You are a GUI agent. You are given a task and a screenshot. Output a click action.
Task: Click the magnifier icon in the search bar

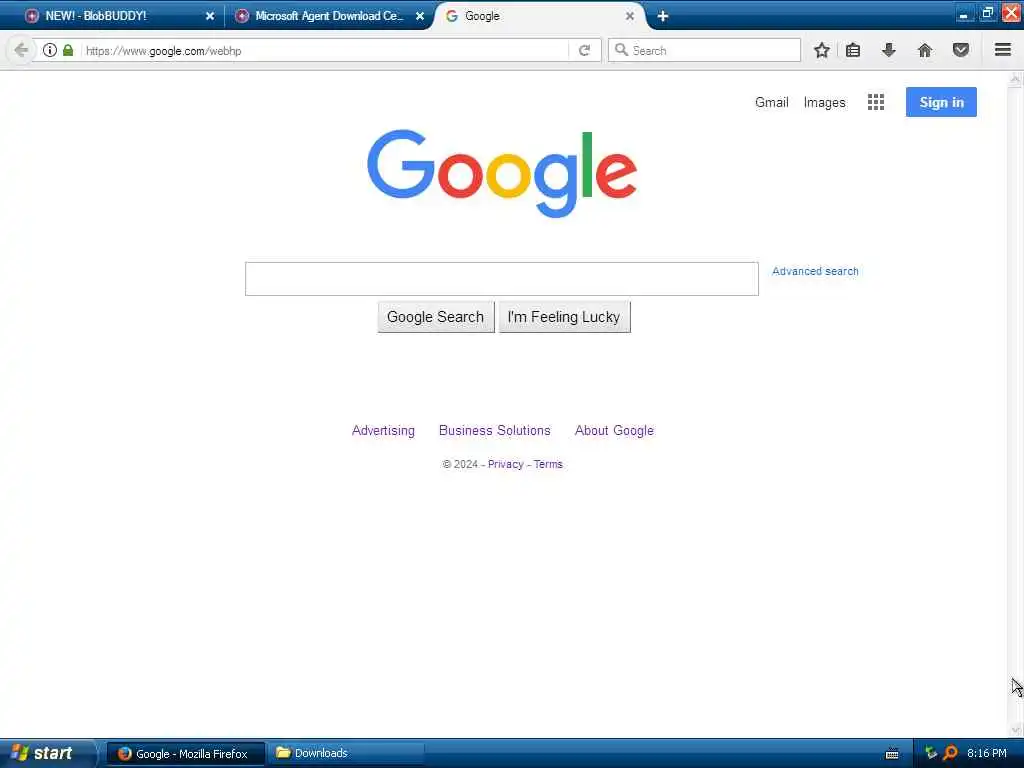(621, 50)
